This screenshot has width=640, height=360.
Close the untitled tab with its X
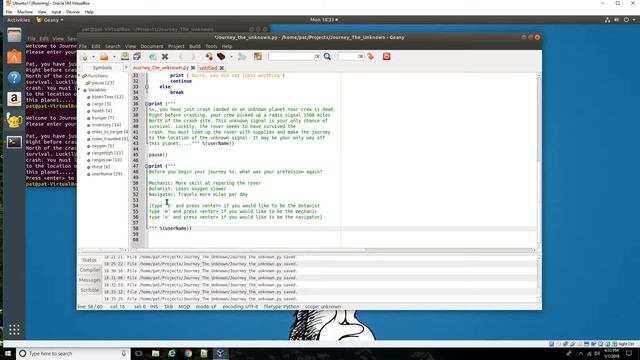click(x=222, y=68)
